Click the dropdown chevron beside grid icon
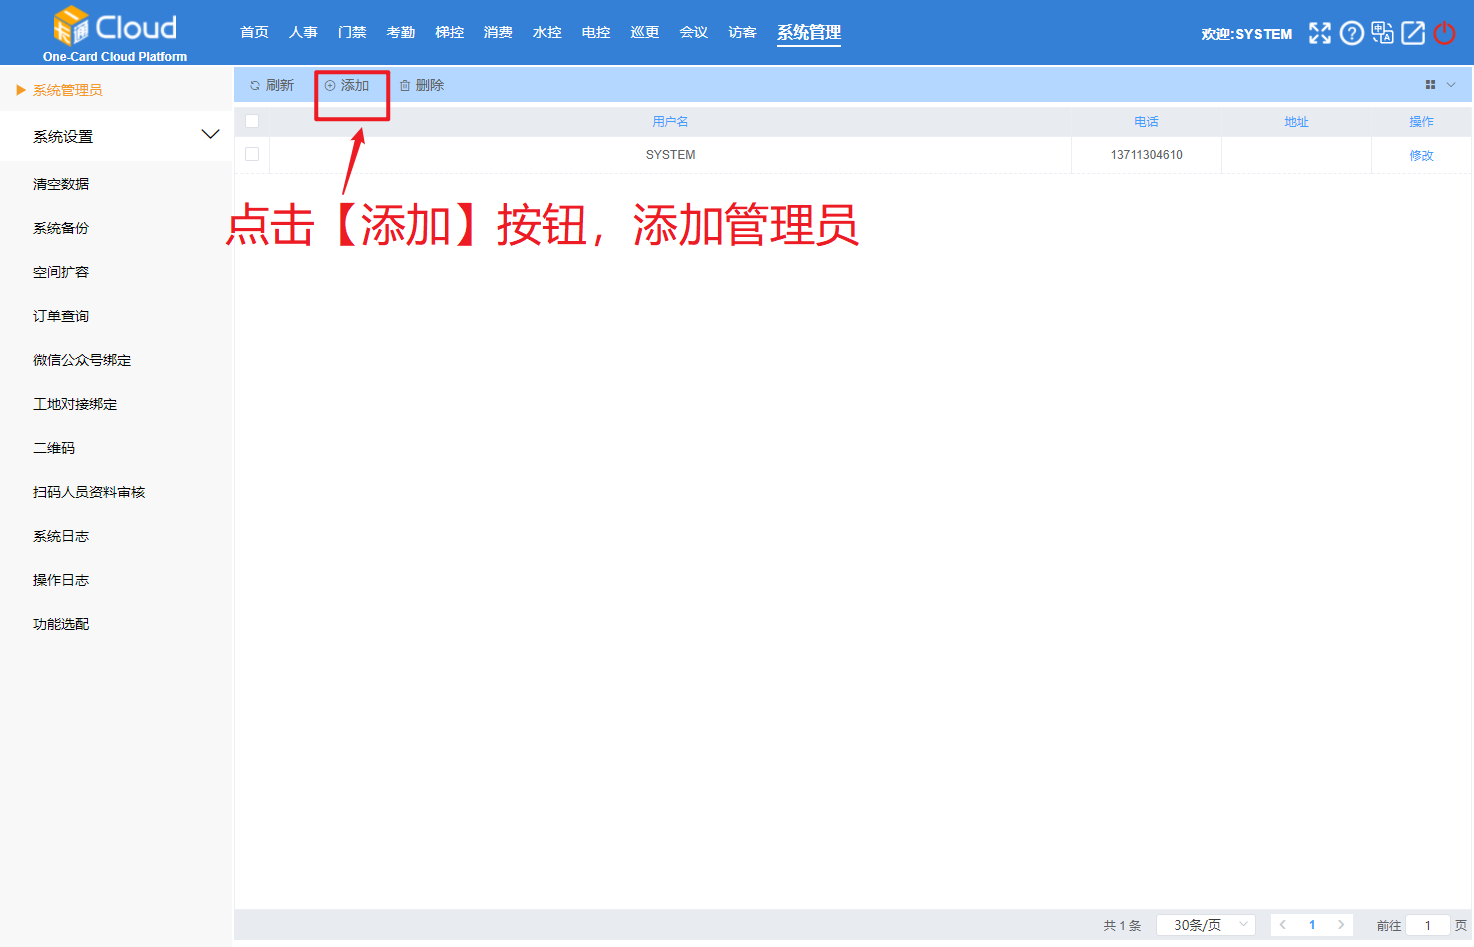 click(x=1450, y=85)
